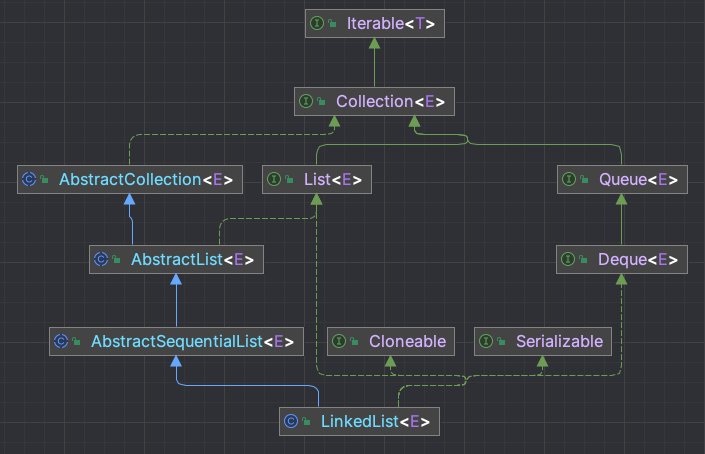The height and width of the screenshot is (454, 705).
Task: Click the List<E> name text
Action: pyautogui.click(x=333, y=179)
